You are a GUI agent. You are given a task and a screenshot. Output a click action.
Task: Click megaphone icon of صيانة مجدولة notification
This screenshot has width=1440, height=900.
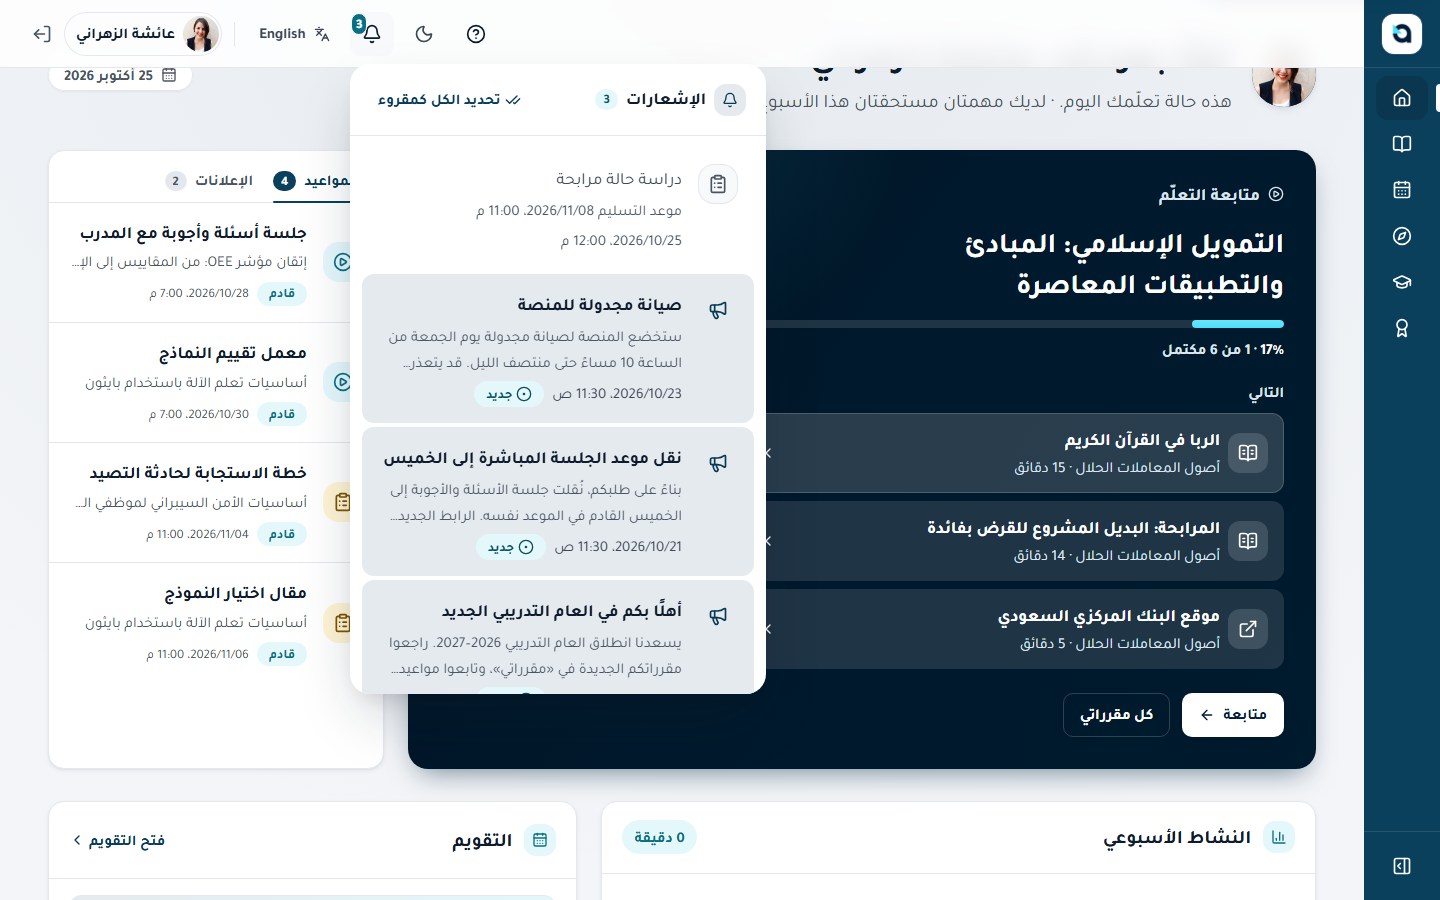718,310
